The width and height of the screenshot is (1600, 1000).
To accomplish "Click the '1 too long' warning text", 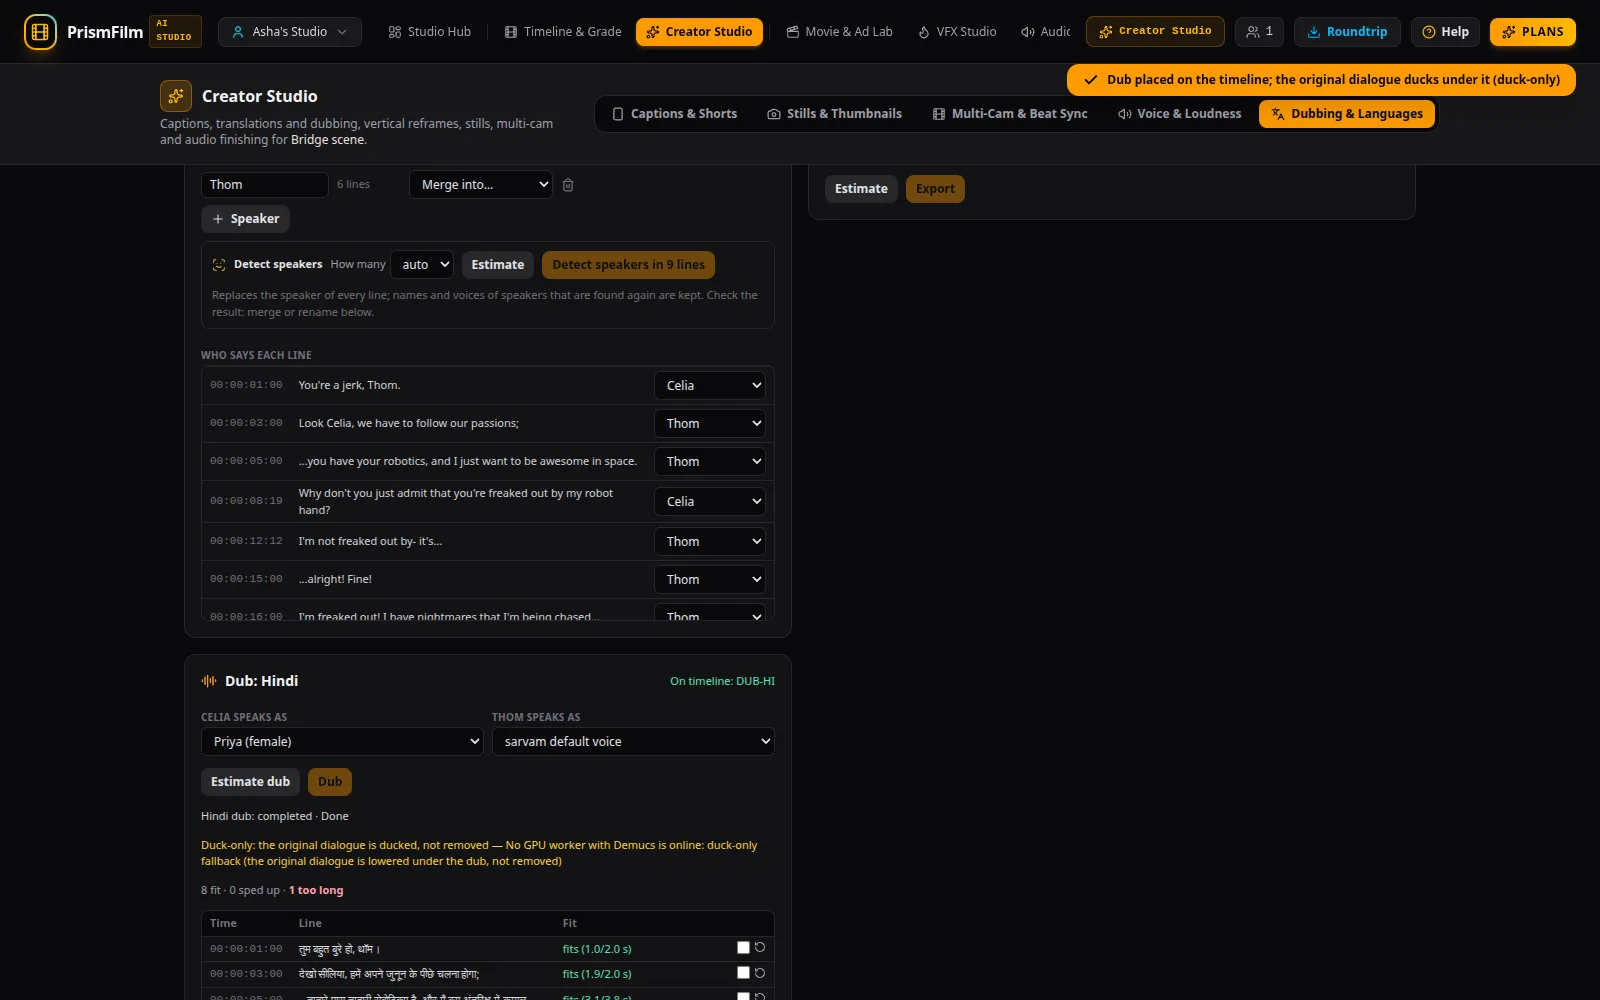I will coord(316,890).
